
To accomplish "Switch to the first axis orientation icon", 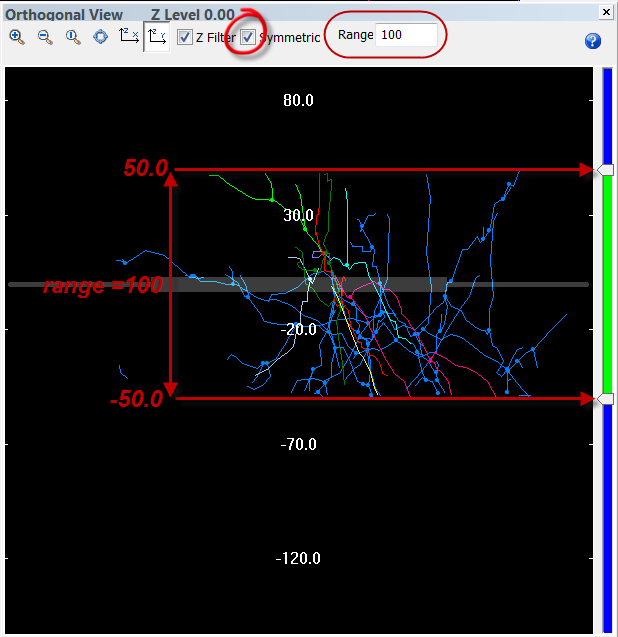I will pyautogui.click(x=129, y=37).
